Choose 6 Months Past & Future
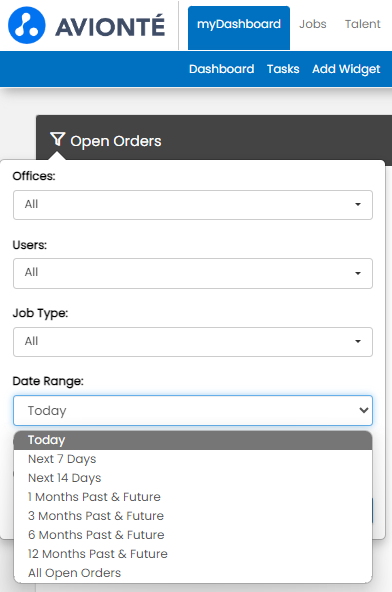 pos(193,535)
